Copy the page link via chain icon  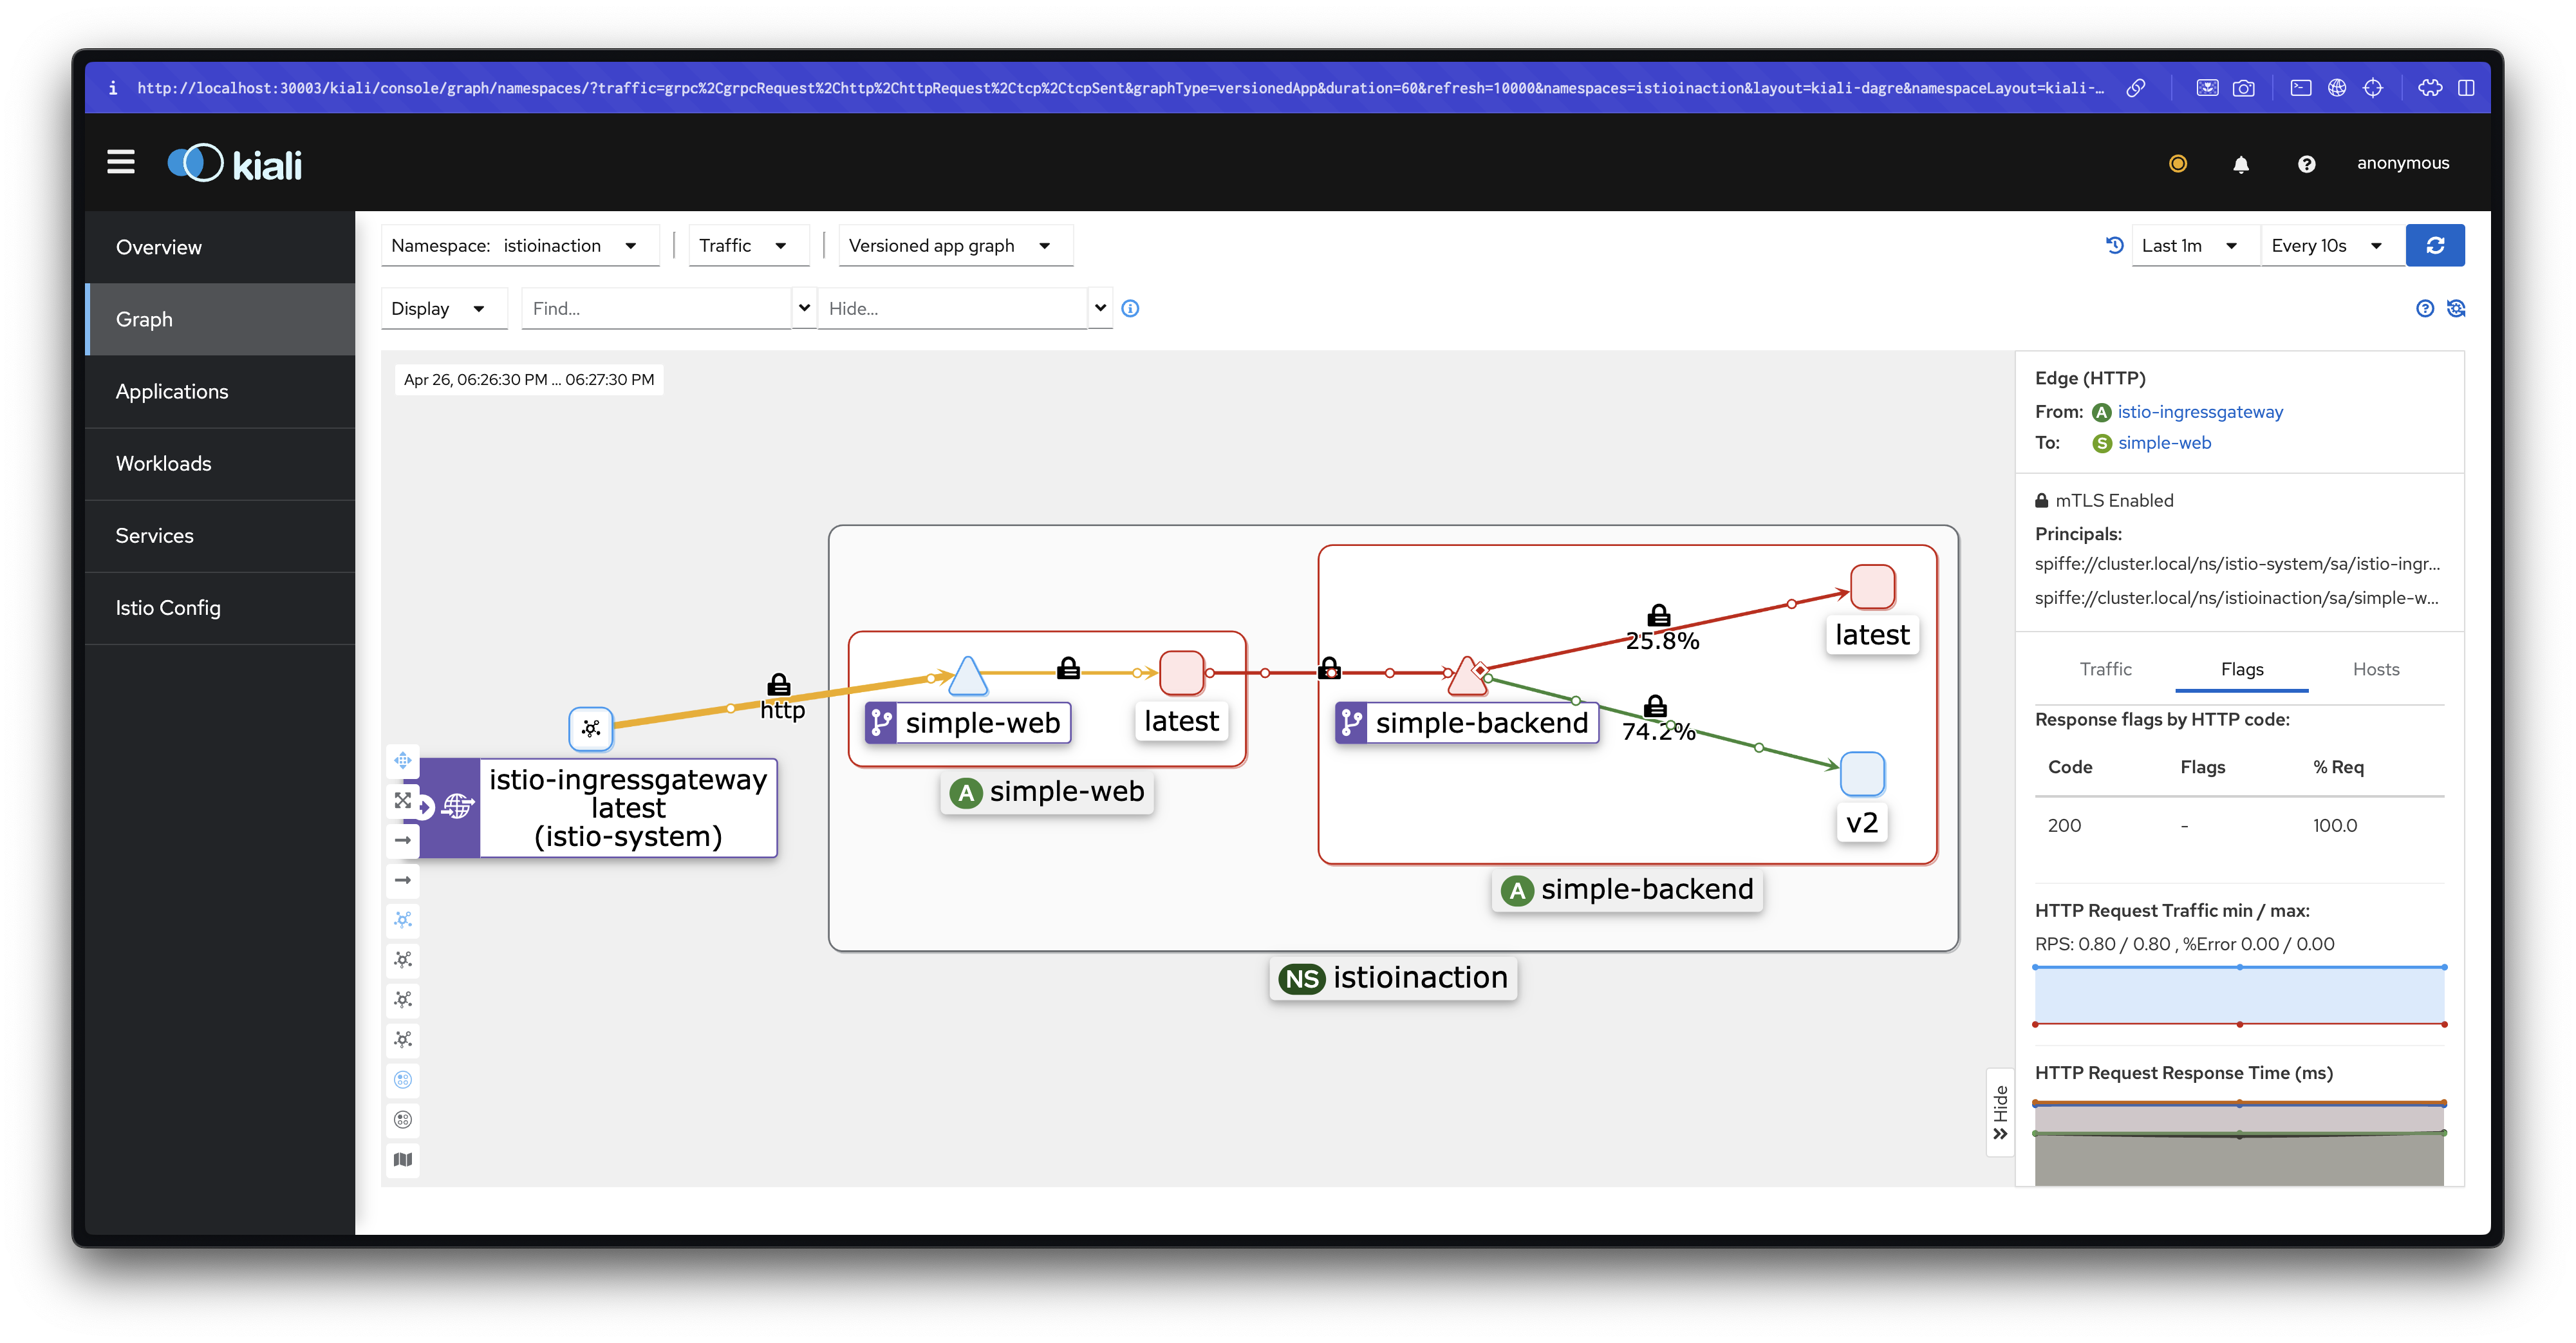pos(2135,88)
